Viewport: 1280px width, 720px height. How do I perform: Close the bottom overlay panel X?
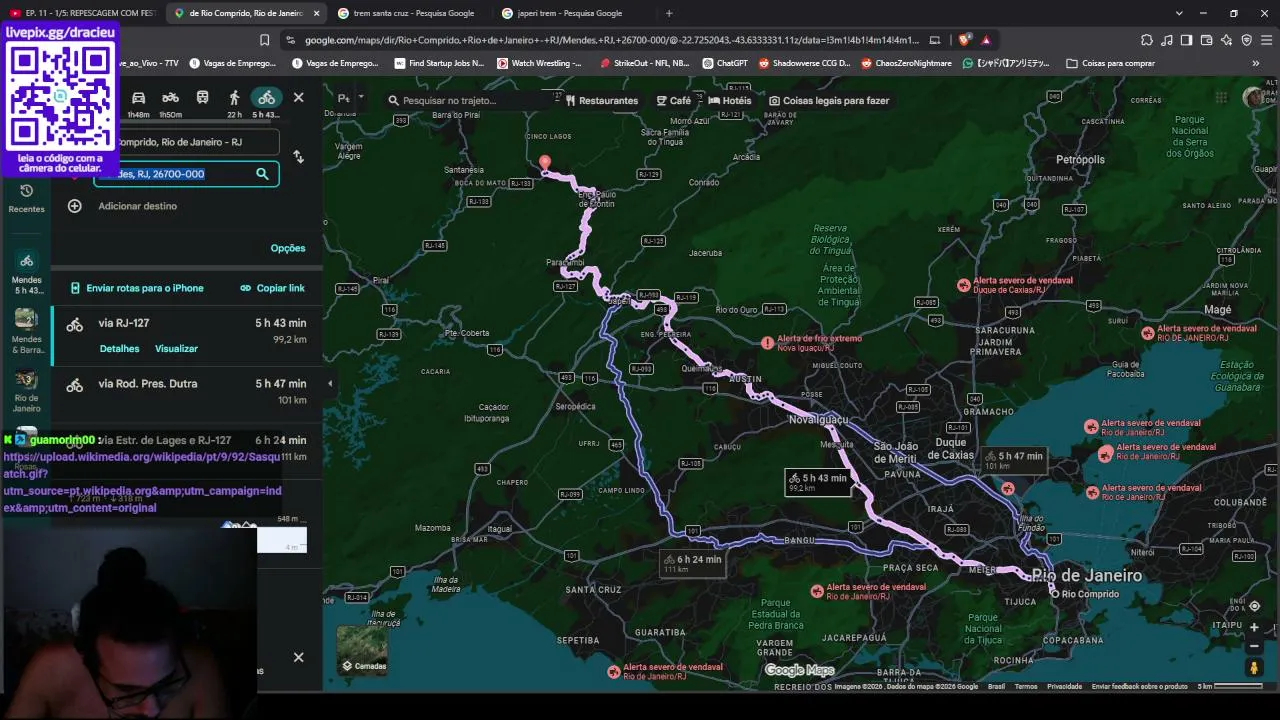[298, 657]
